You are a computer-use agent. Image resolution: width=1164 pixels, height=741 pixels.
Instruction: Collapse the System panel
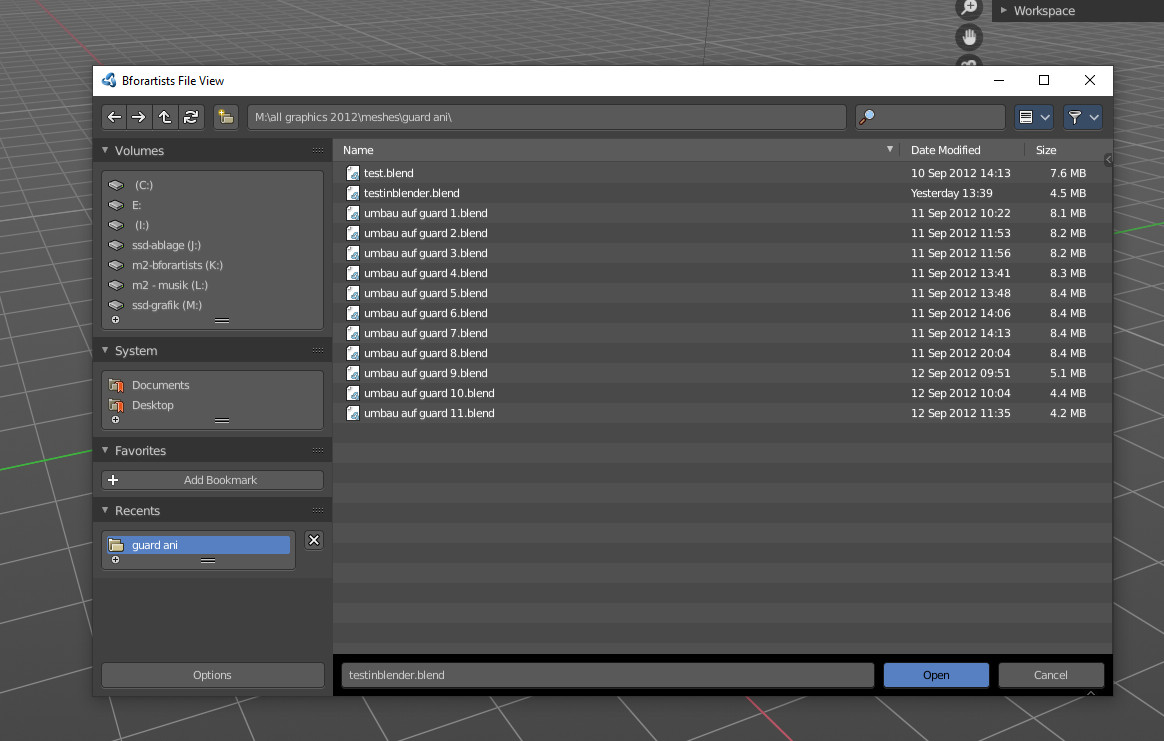pyautogui.click(x=105, y=350)
